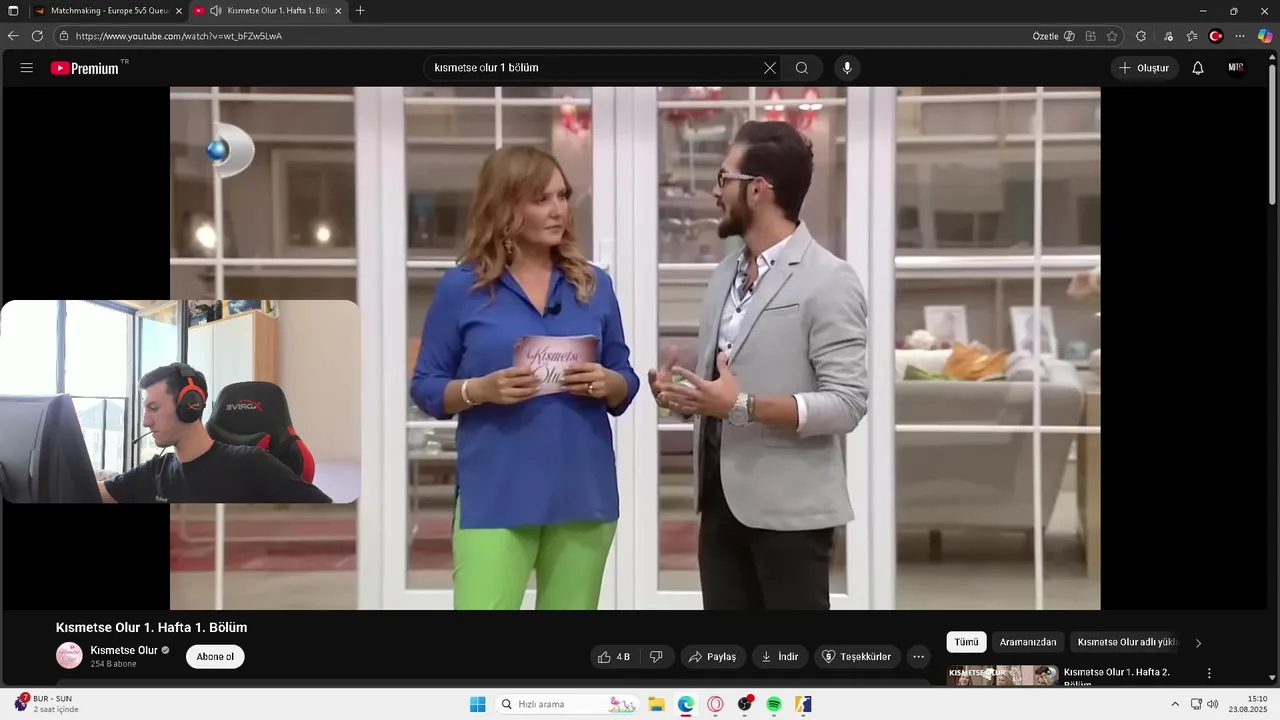
Task: Open browser Settings and more menu
Action: (x=1240, y=36)
